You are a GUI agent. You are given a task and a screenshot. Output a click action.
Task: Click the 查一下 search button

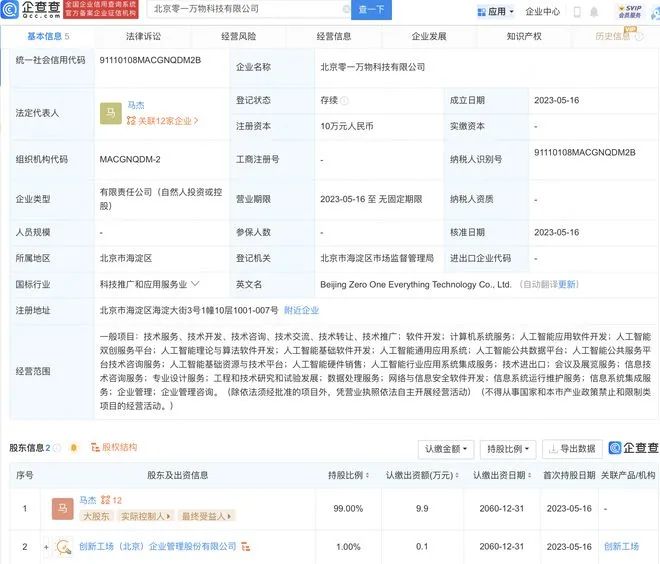tap(371, 9)
